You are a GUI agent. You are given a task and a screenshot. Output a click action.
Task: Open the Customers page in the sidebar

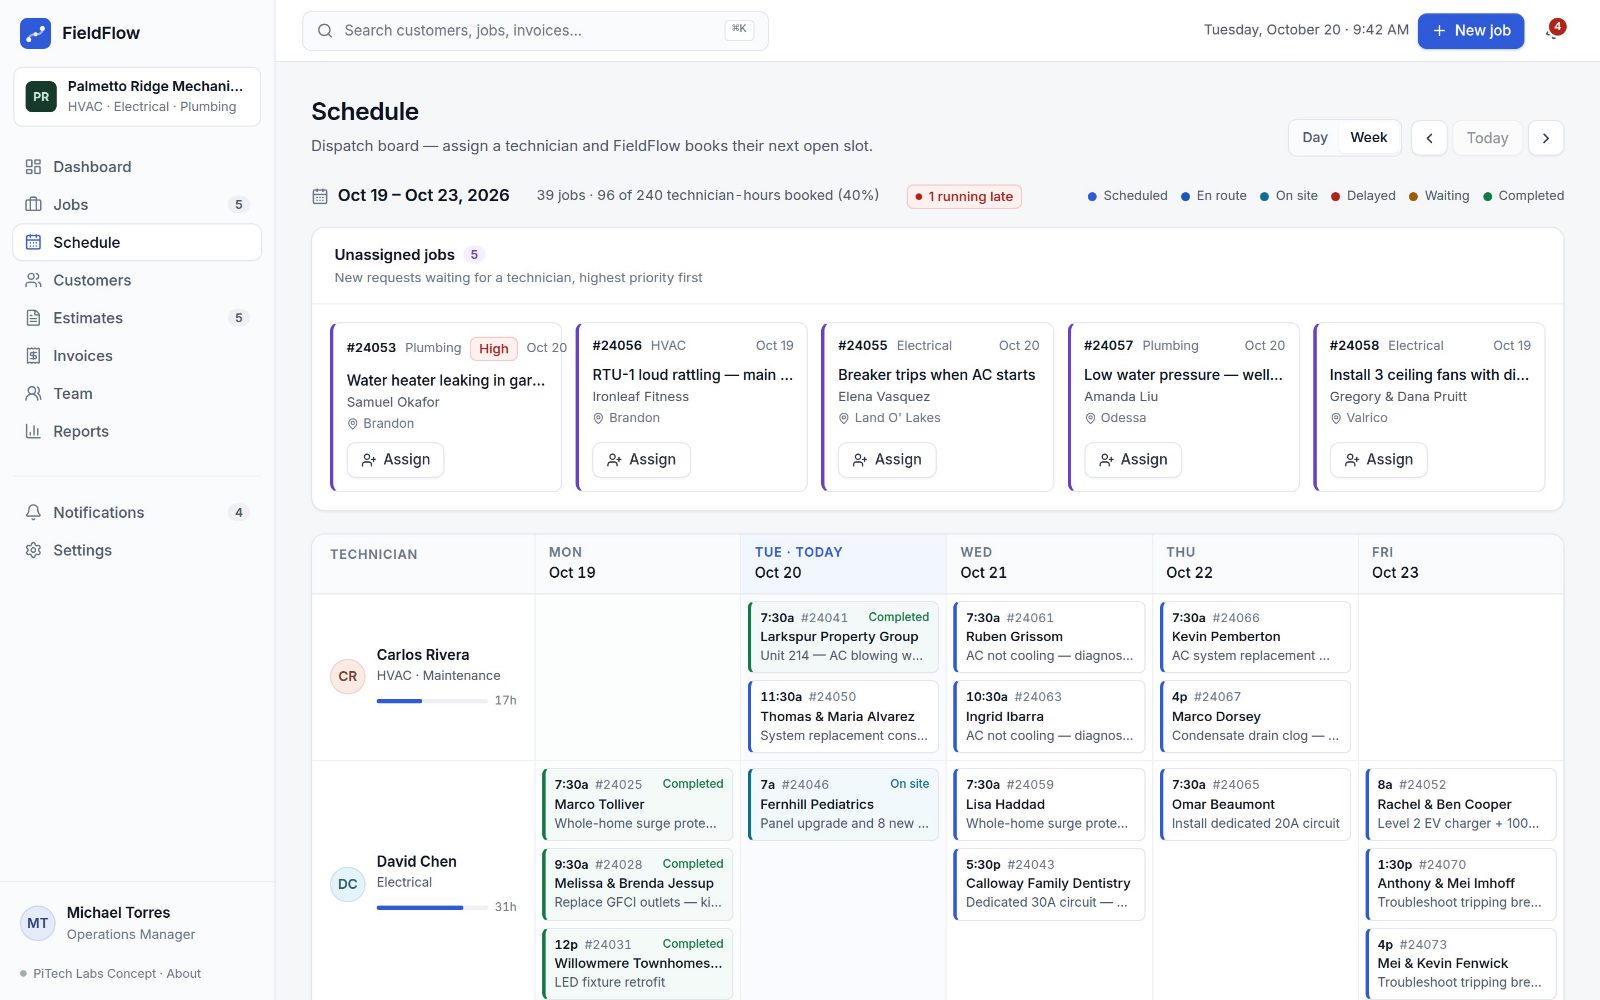click(x=137, y=281)
